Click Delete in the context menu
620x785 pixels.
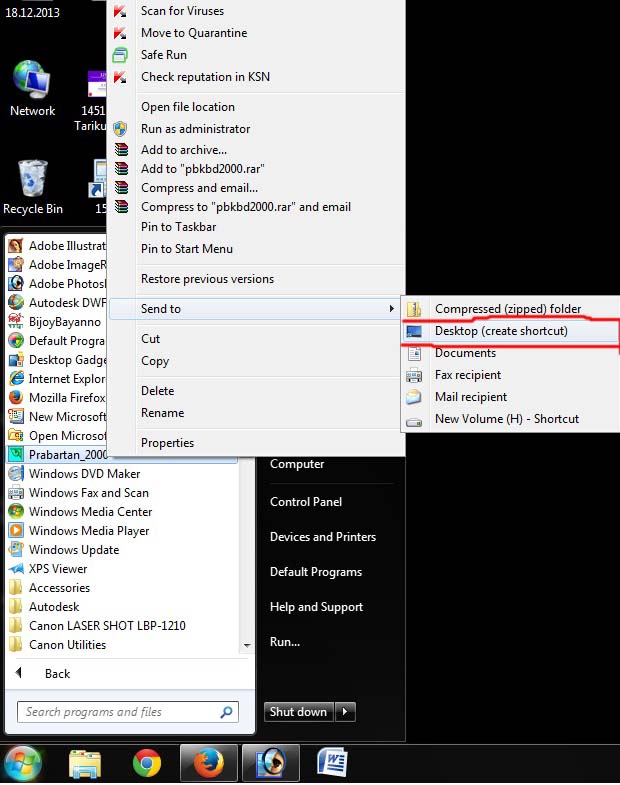[x=157, y=391]
